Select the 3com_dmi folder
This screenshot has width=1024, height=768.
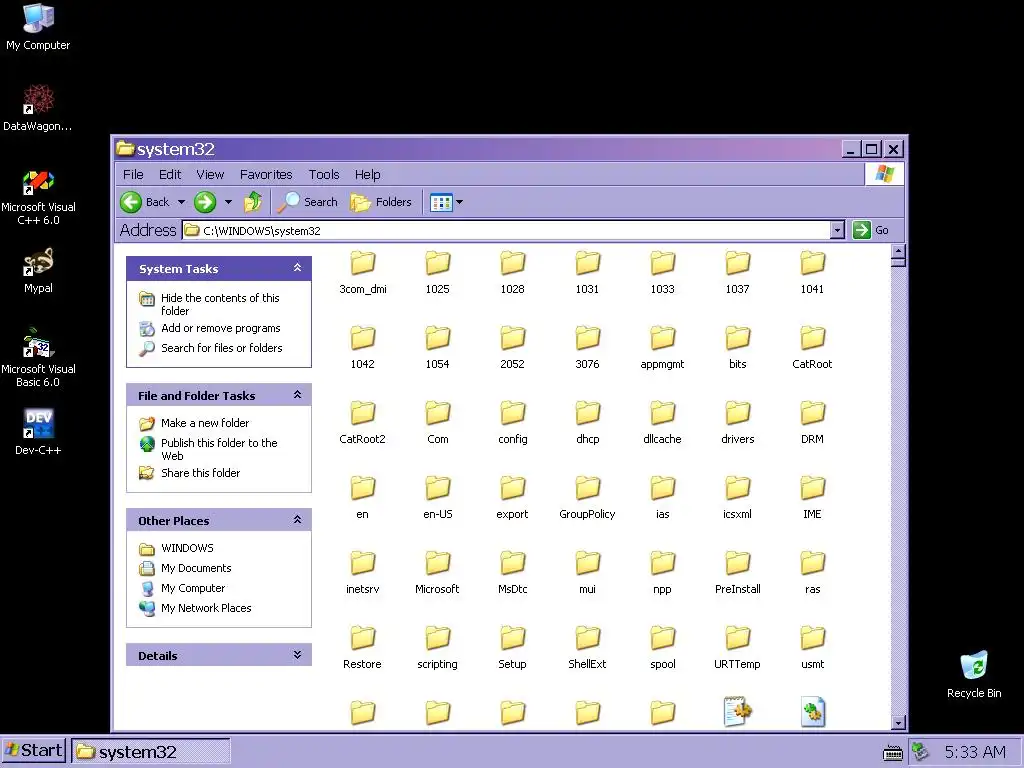tap(362, 272)
